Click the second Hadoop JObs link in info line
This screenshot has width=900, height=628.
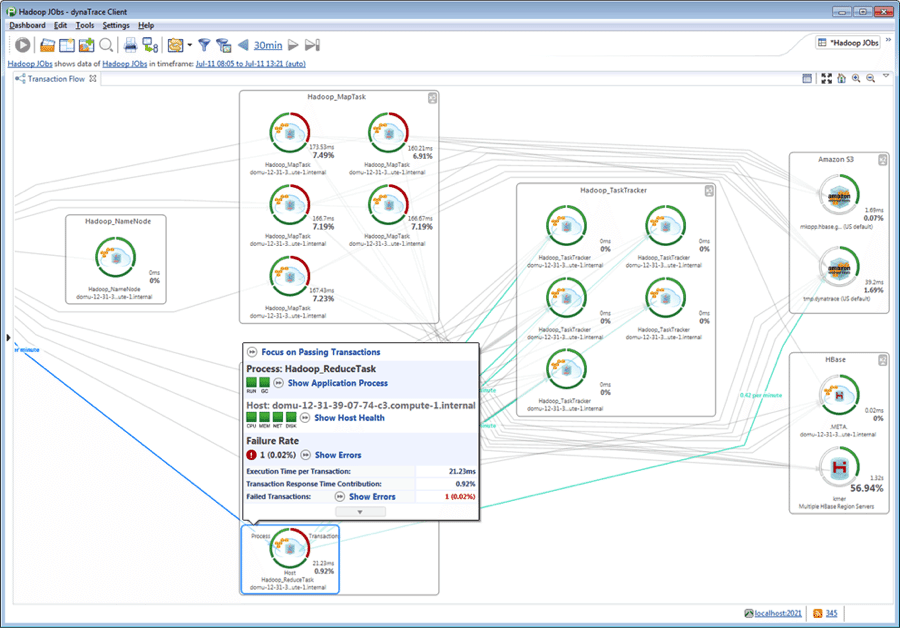tap(125, 64)
